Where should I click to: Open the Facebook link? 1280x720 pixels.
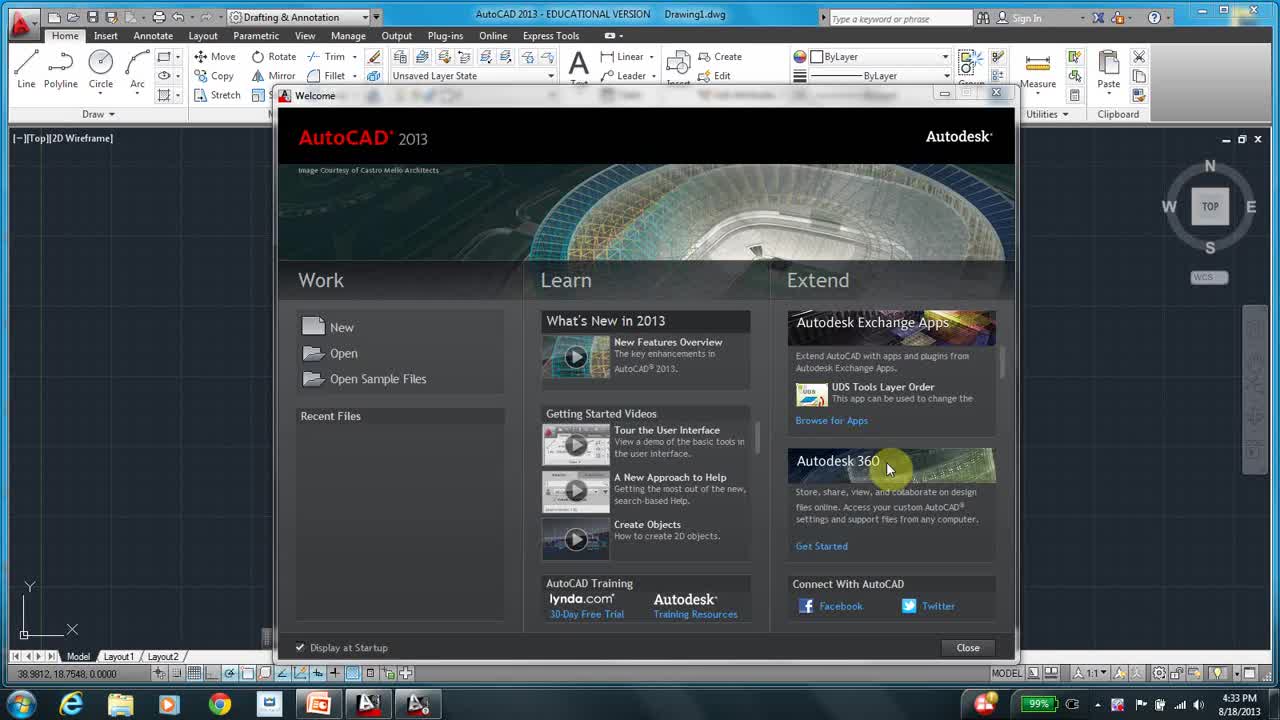[830, 606]
